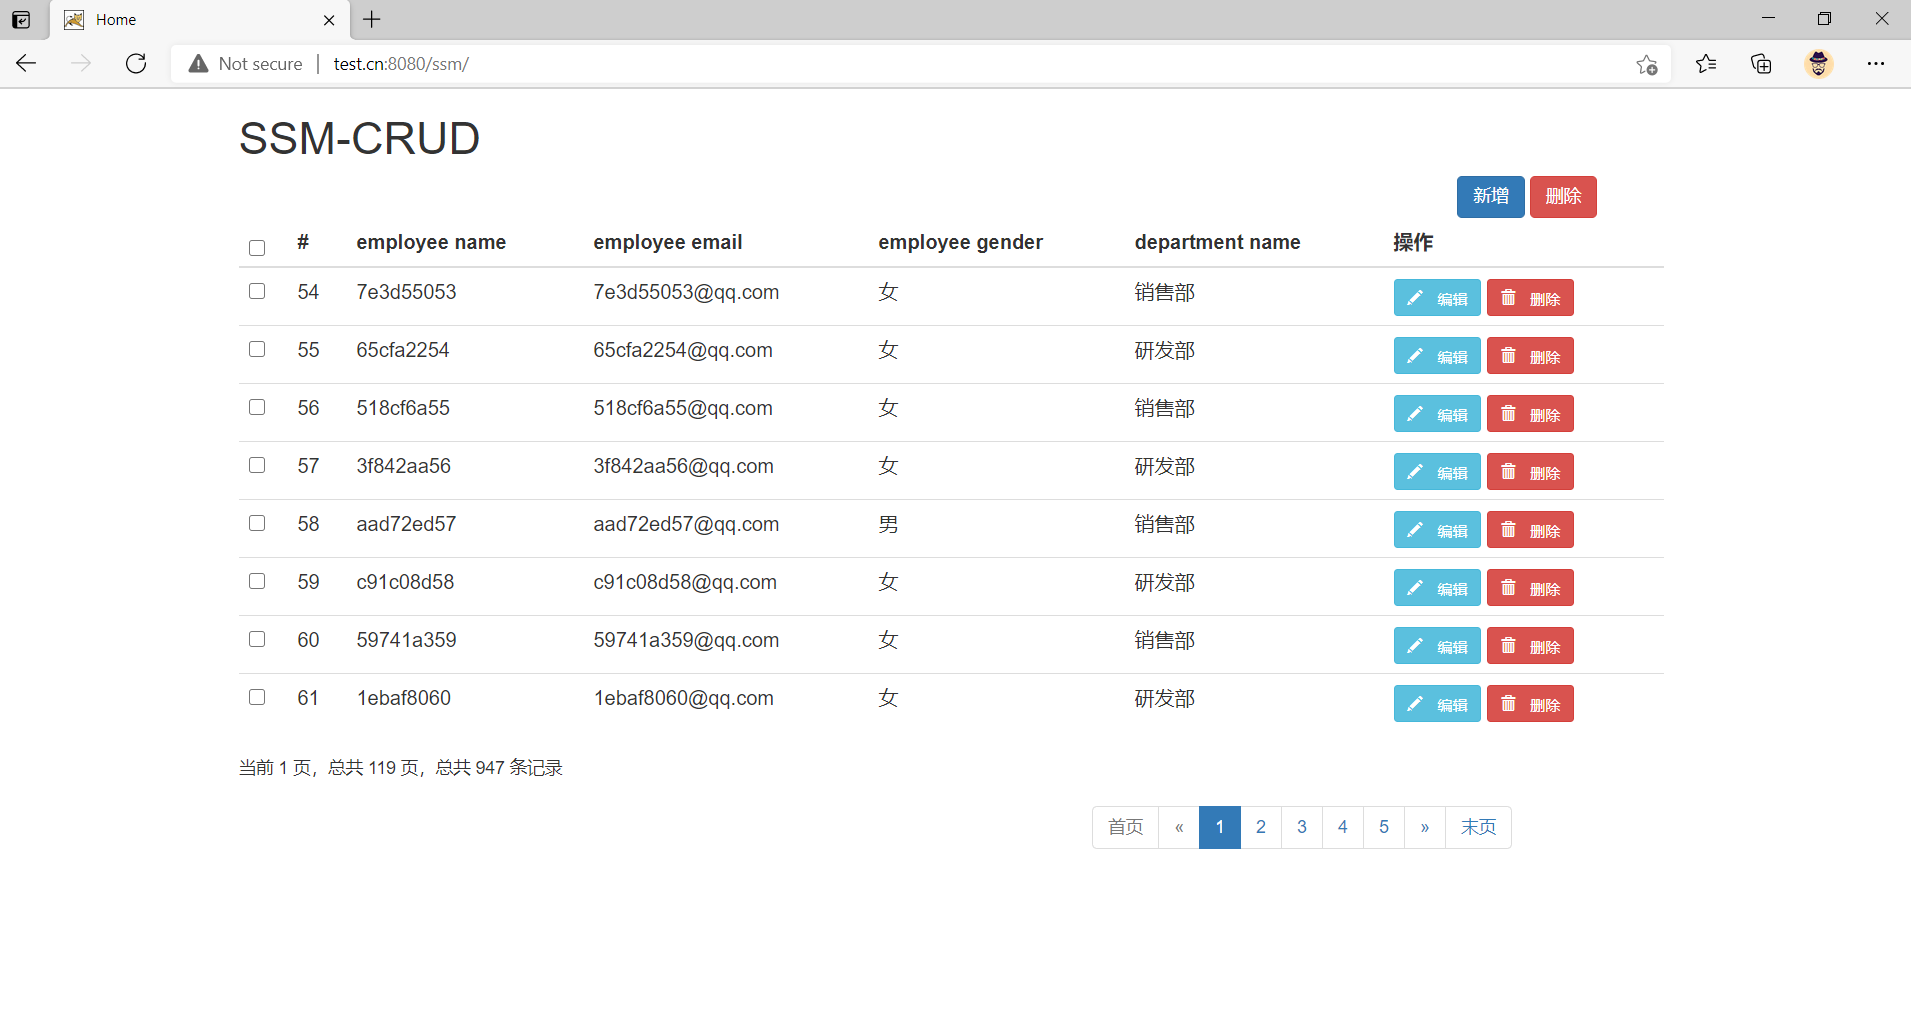
Task: Click the previous page « arrow
Action: [1179, 827]
